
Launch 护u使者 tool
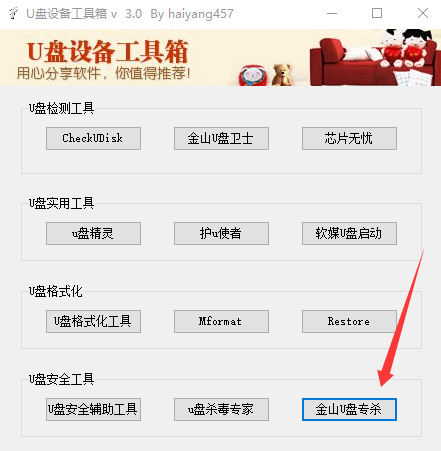pyautogui.click(x=221, y=233)
